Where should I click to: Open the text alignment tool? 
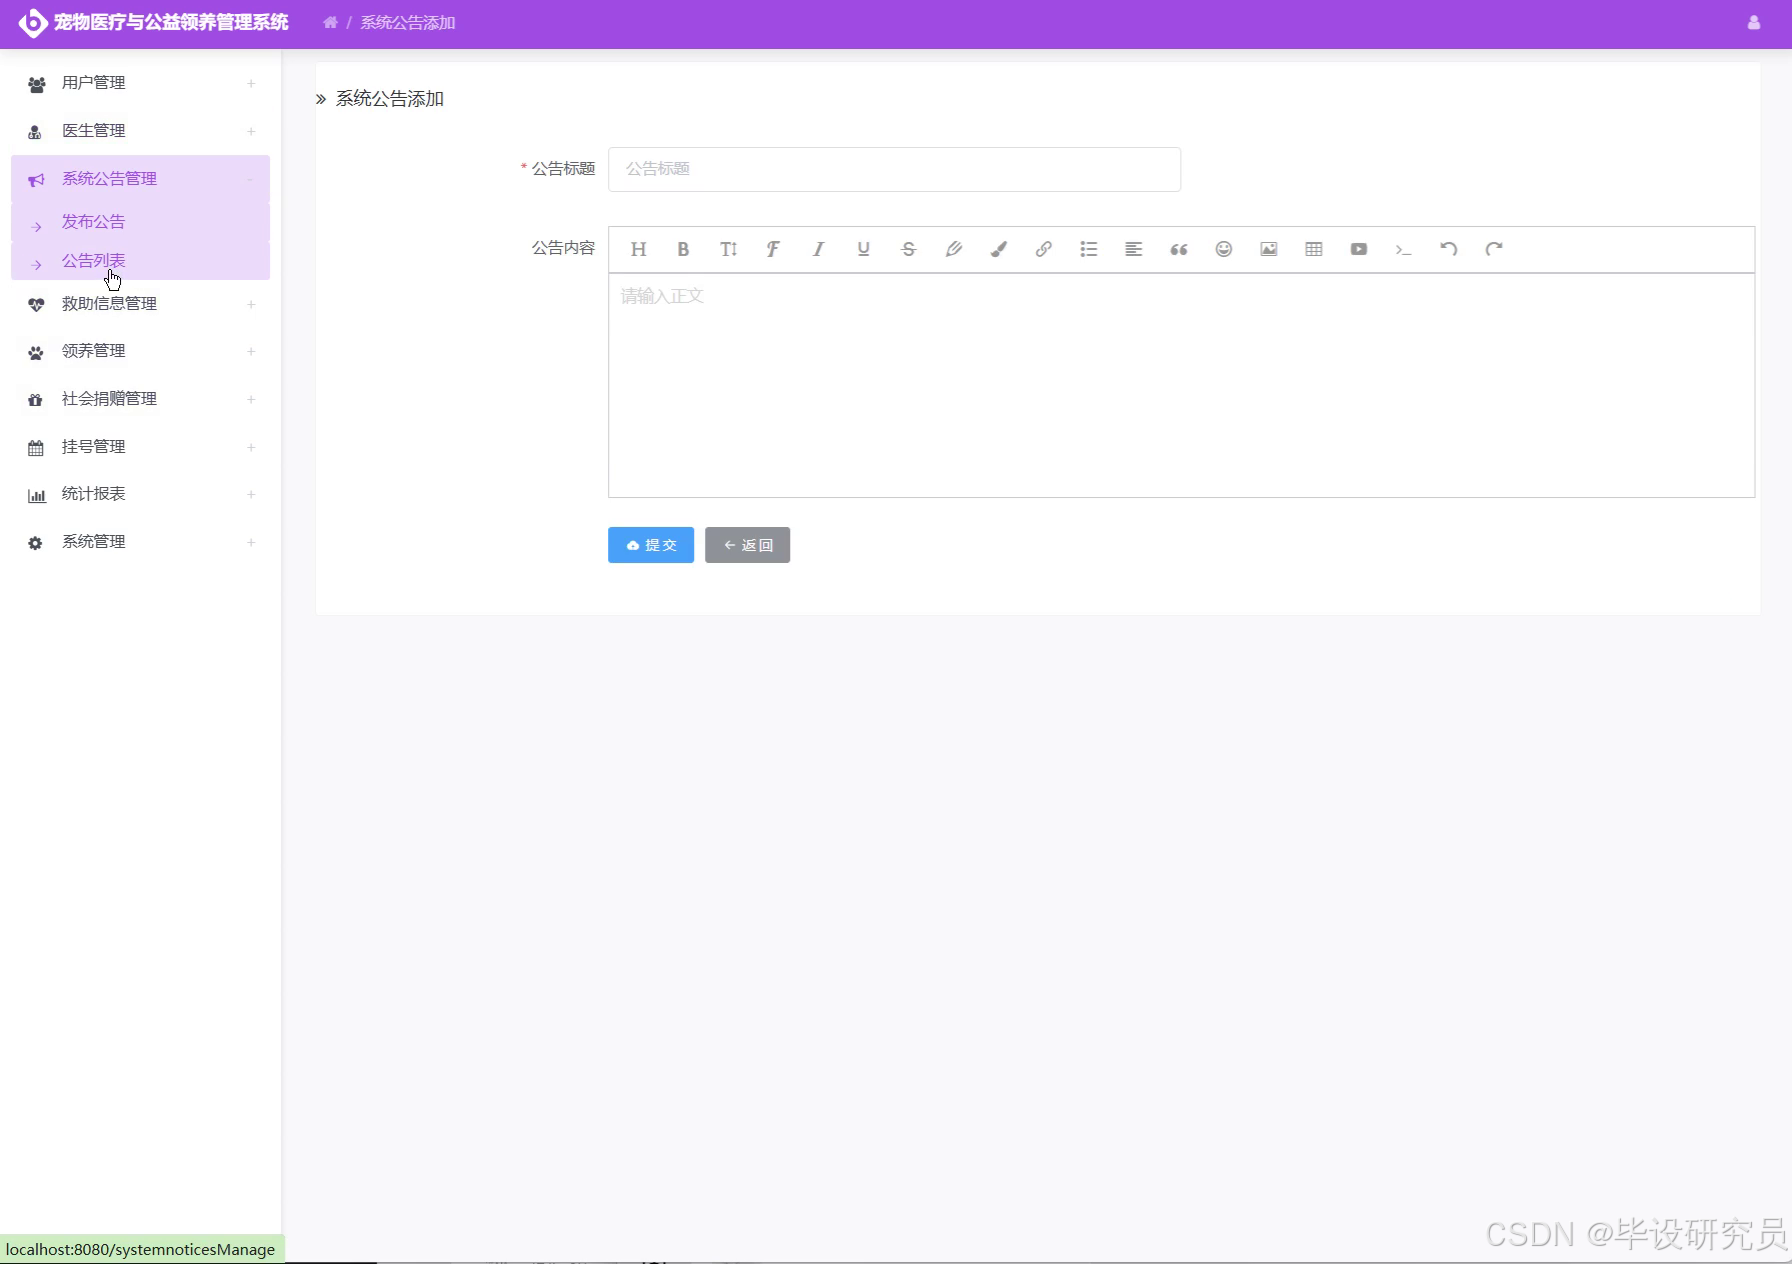click(x=1133, y=249)
